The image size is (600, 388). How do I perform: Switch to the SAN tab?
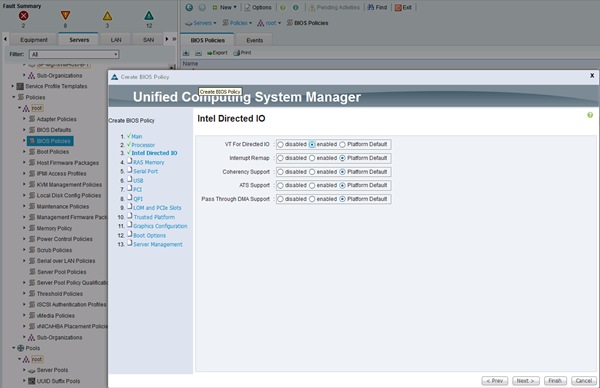pyautogui.click(x=148, y=40)
